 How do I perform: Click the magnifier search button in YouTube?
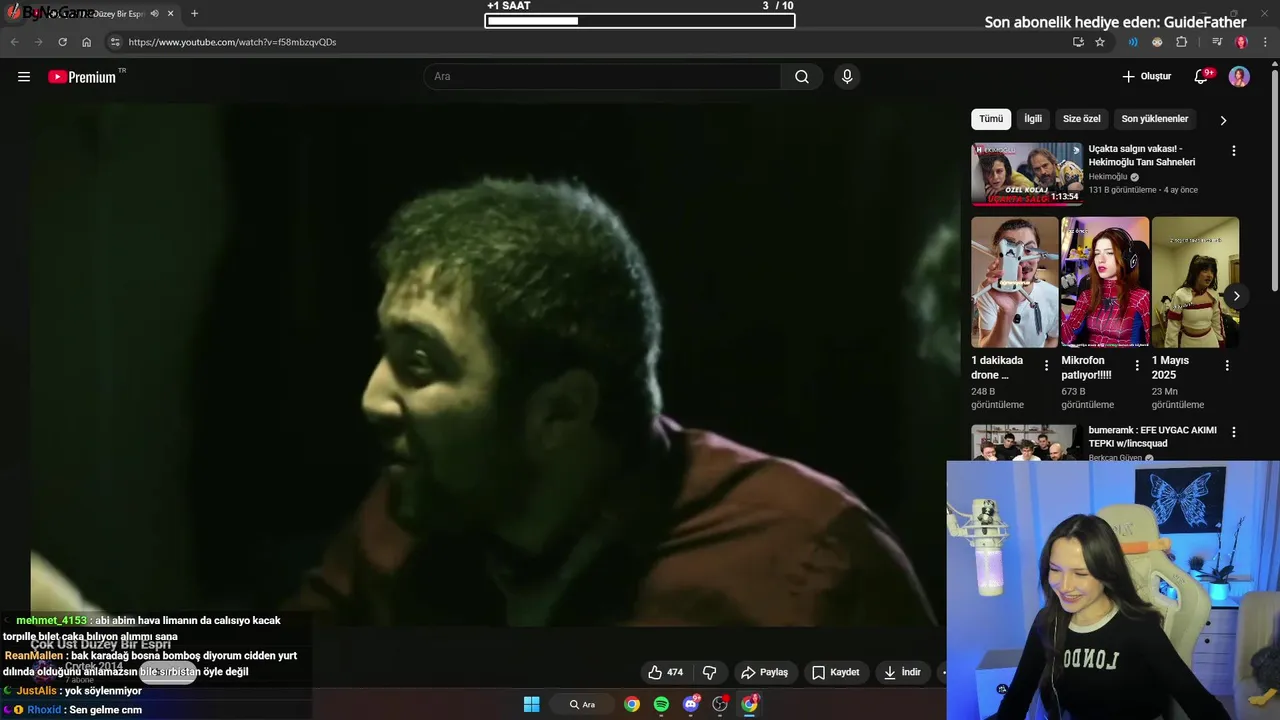[802, 77]
